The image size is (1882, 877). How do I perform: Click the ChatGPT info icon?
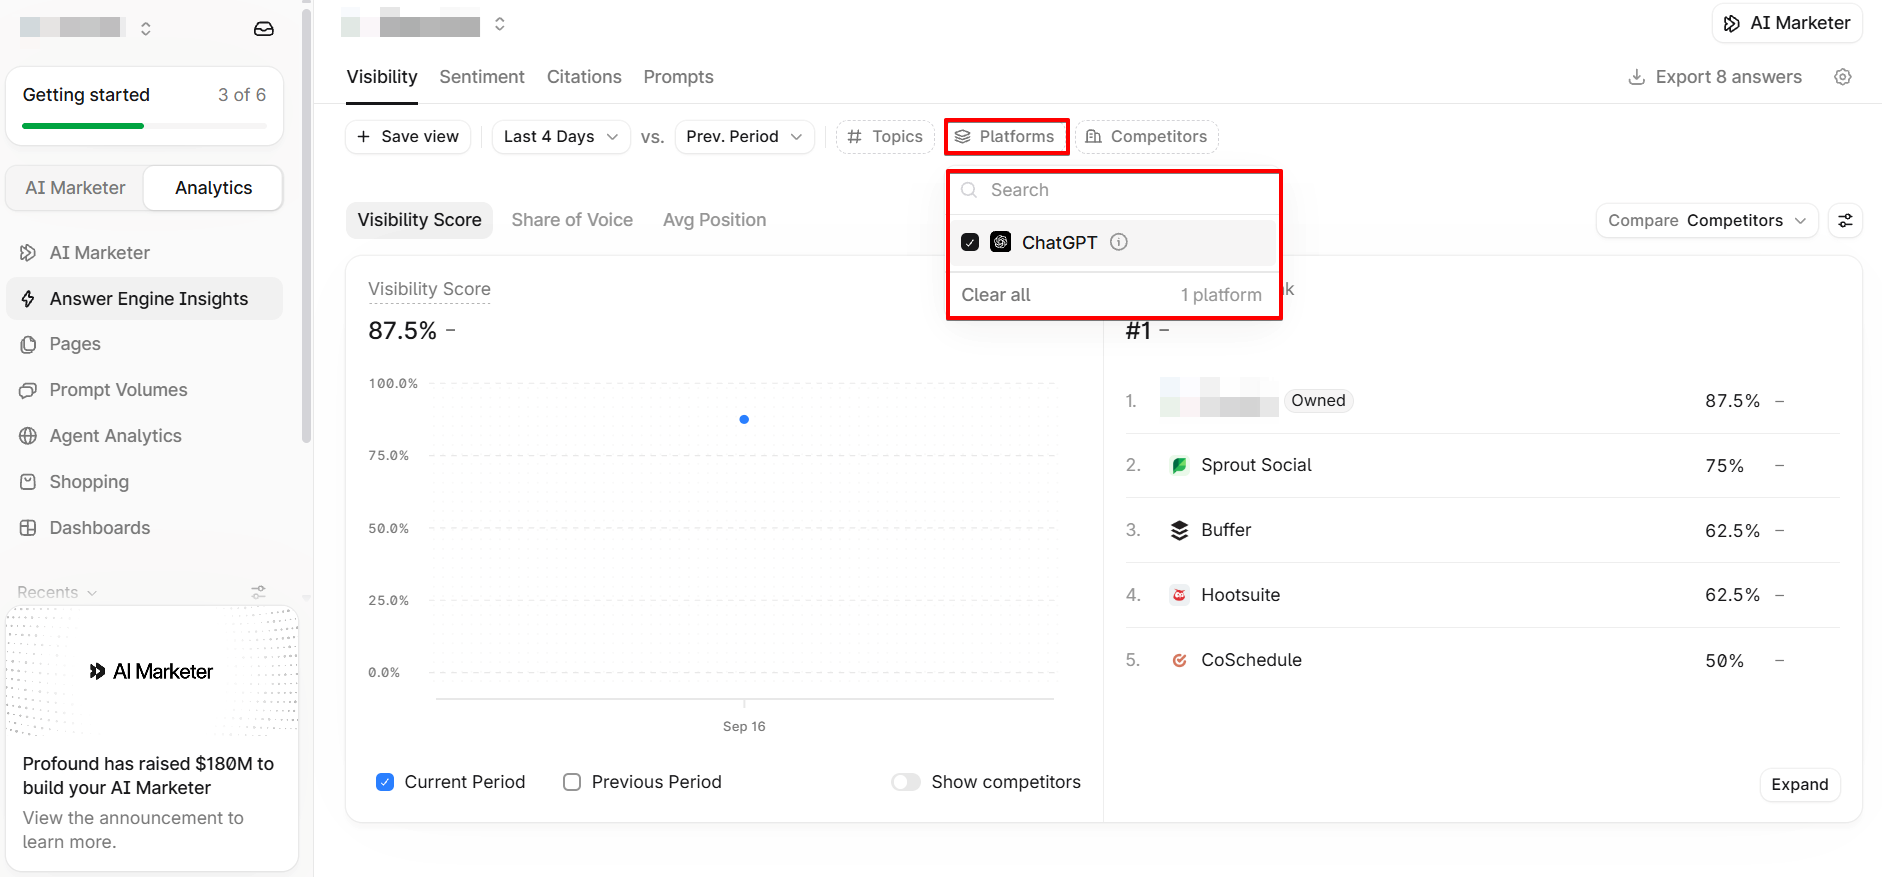(1119, 242)
